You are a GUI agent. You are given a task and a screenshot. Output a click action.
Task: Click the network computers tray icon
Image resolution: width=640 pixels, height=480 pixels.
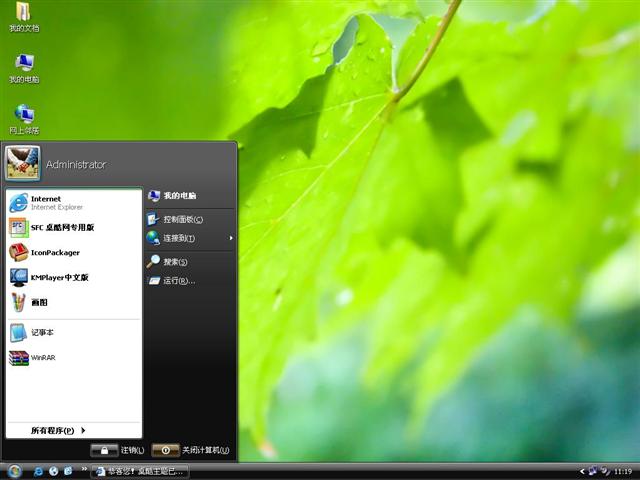click(x=593, y=471)
